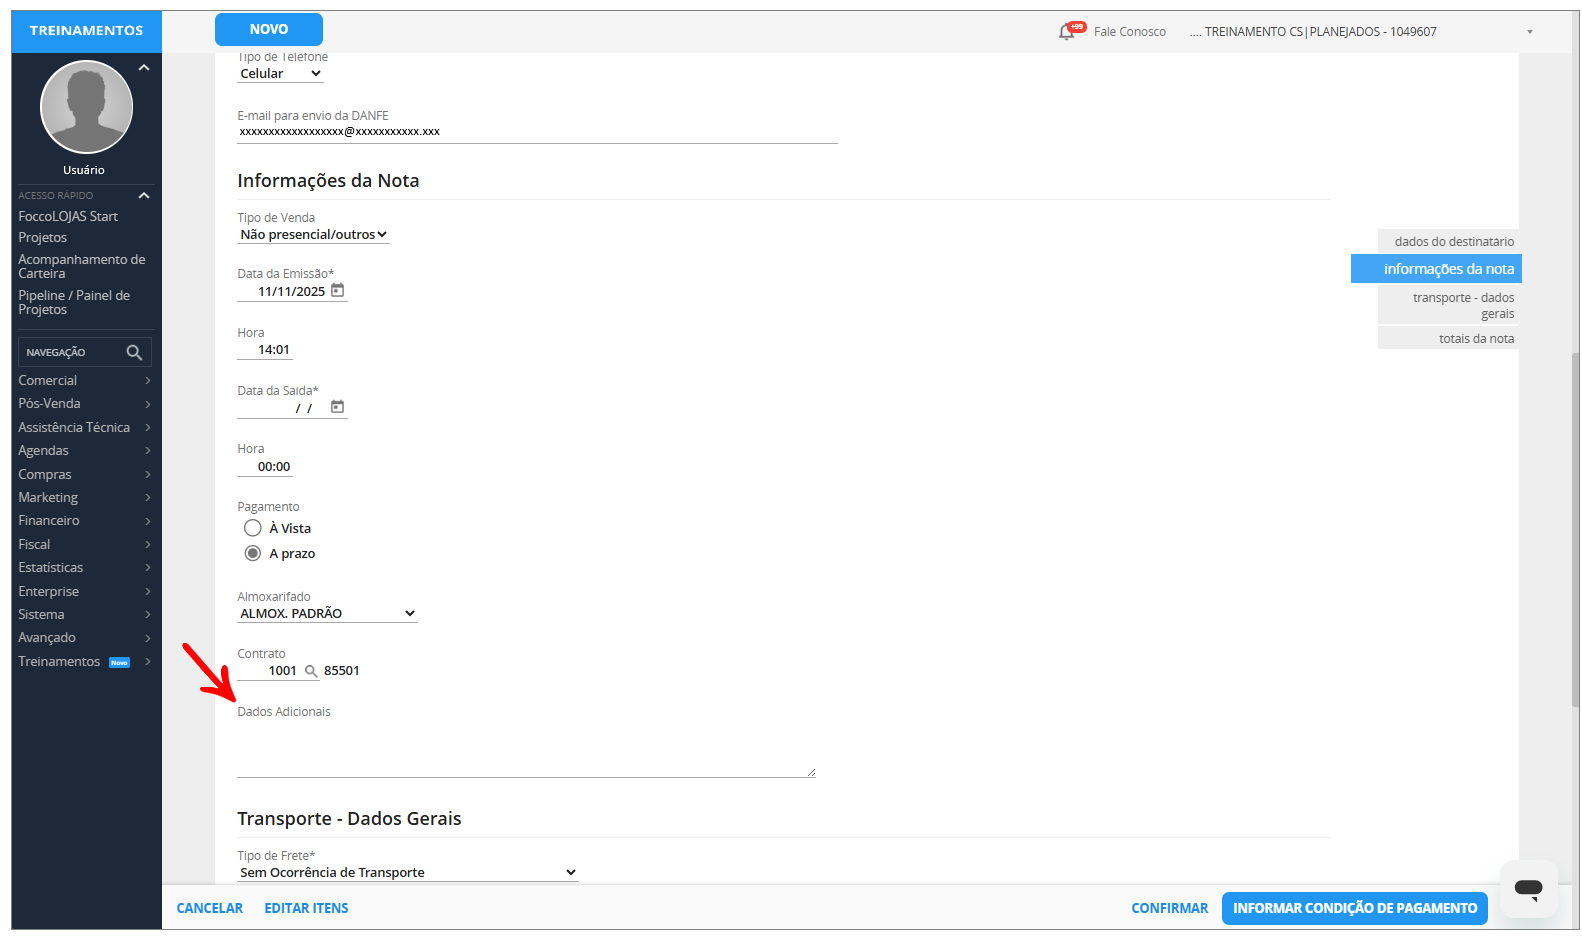Focus the Data da Emissão date field
Screen dimensions: 1582x940
283,292
